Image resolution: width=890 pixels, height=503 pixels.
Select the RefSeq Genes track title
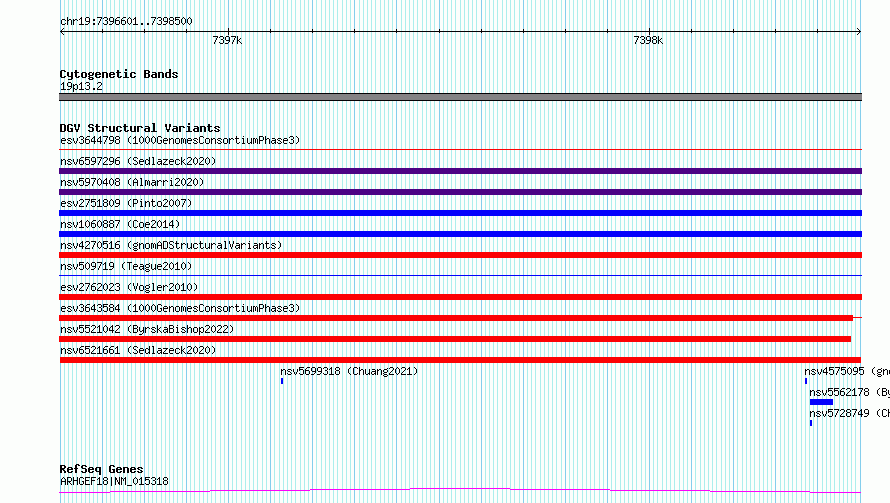[101, 469]
